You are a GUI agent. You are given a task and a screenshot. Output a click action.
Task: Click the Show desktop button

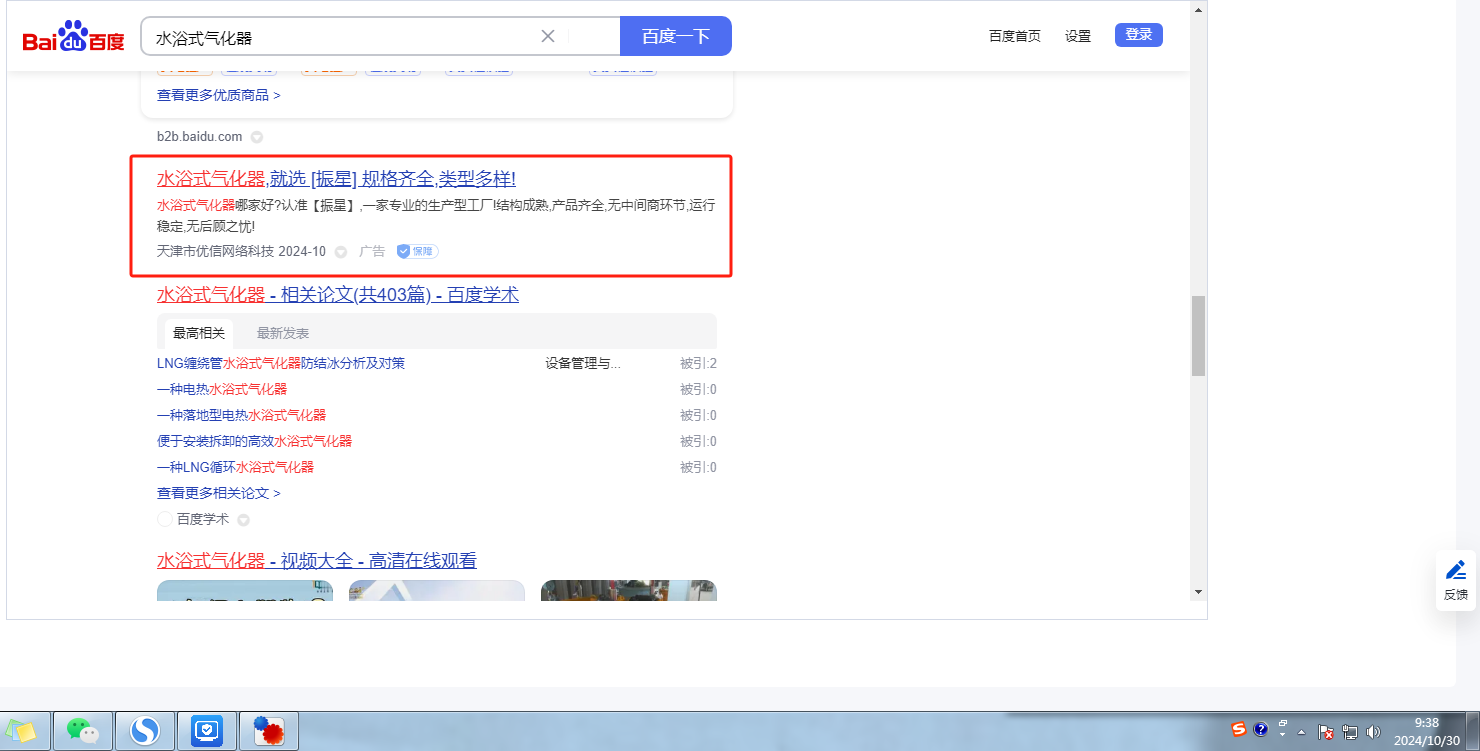coord(1472,732)
